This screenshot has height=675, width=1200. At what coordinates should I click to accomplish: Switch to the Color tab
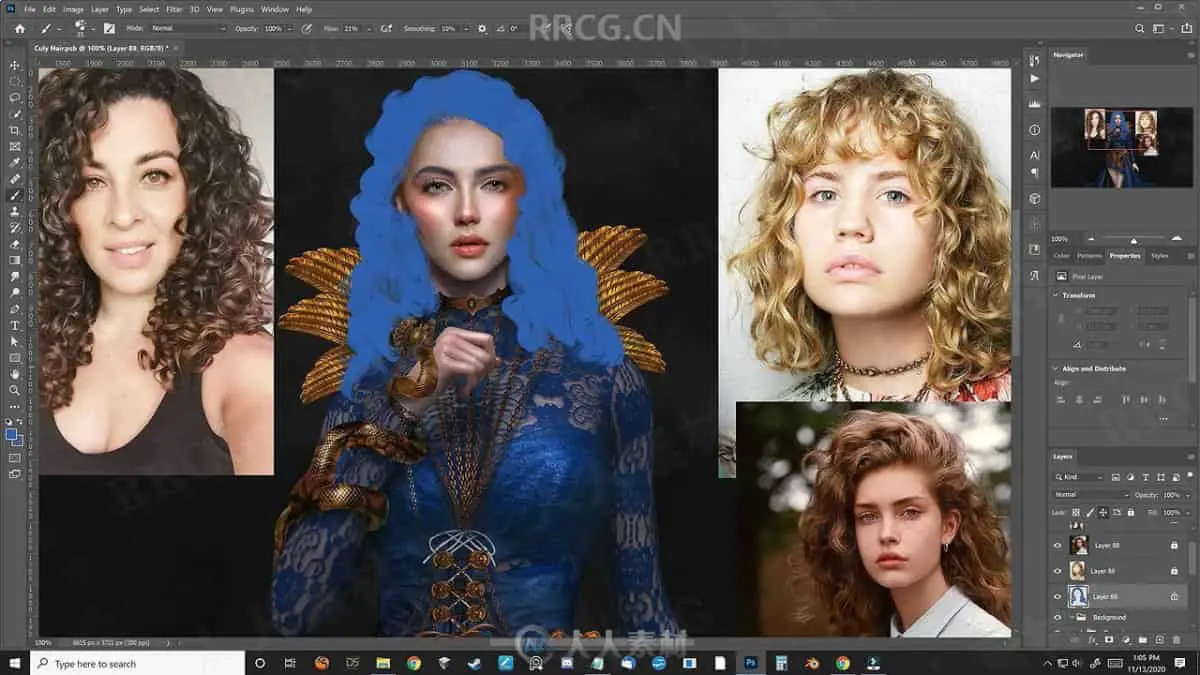pos(1061,256)
